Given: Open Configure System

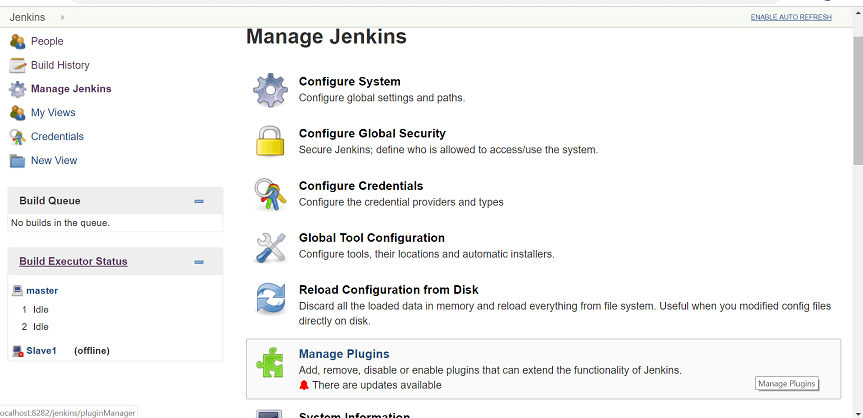Looking at the screenshot, I should coord(349,82).
